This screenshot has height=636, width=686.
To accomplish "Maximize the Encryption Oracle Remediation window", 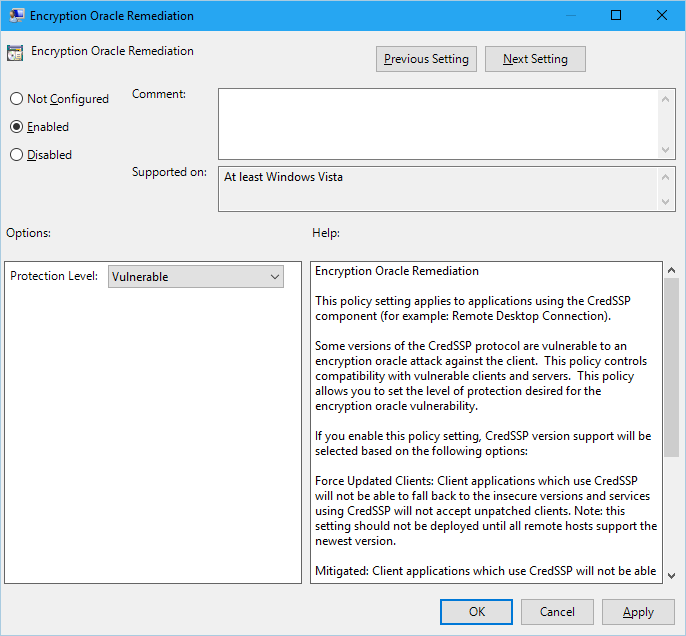I will coord(616,15).
